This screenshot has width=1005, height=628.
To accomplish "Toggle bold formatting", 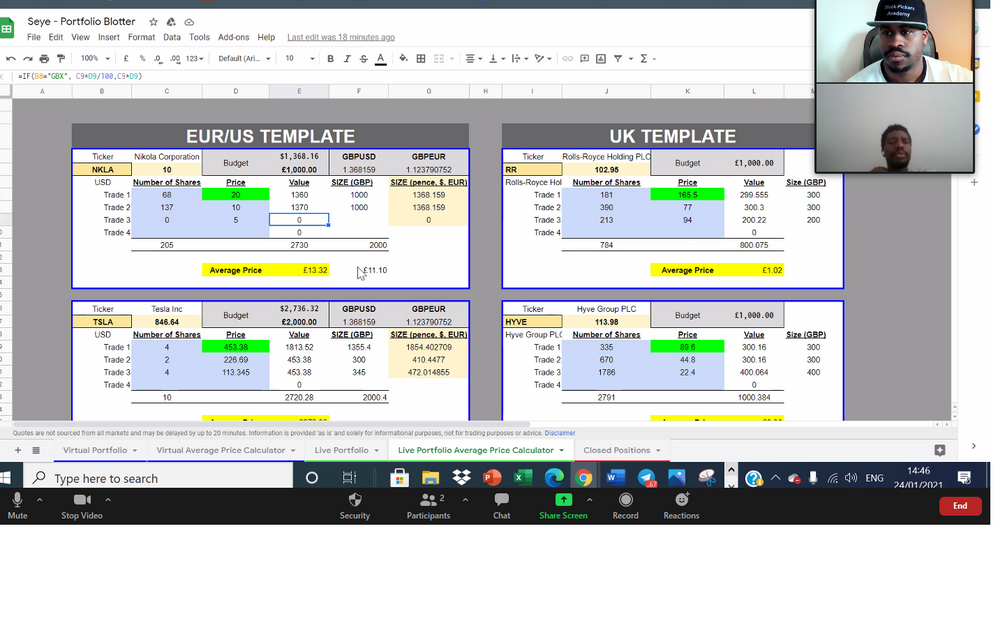I will coord(330,58).
